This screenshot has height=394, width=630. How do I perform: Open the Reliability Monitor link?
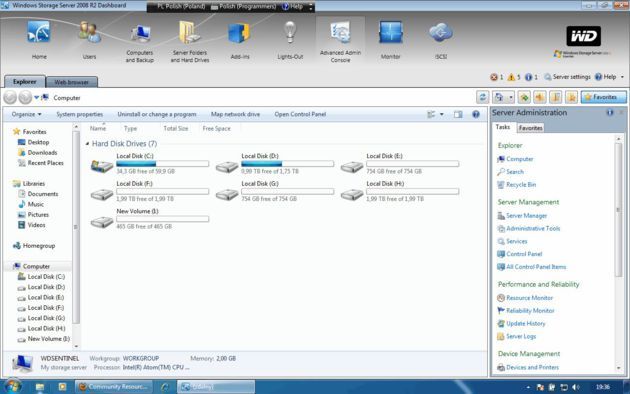click(x=530, y=311)
